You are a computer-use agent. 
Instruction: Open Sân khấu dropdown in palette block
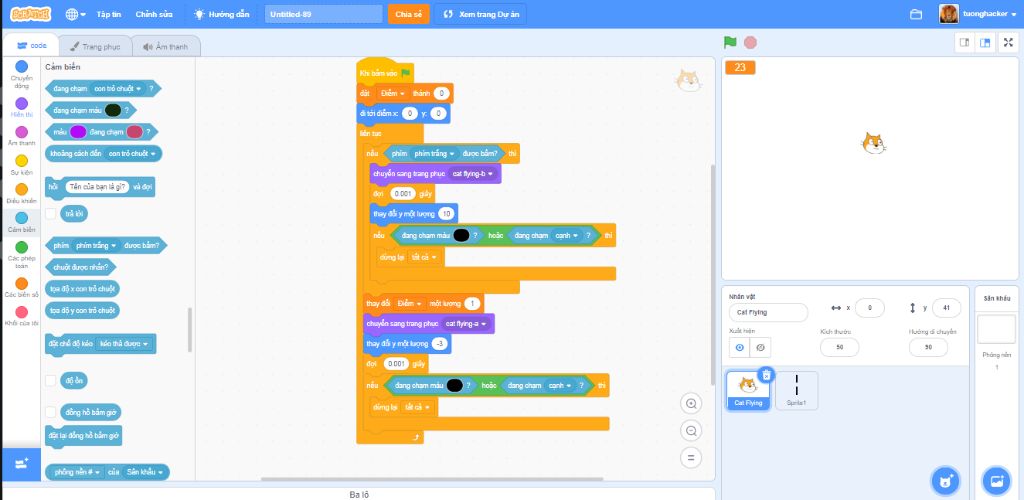[x=143, y=472]
